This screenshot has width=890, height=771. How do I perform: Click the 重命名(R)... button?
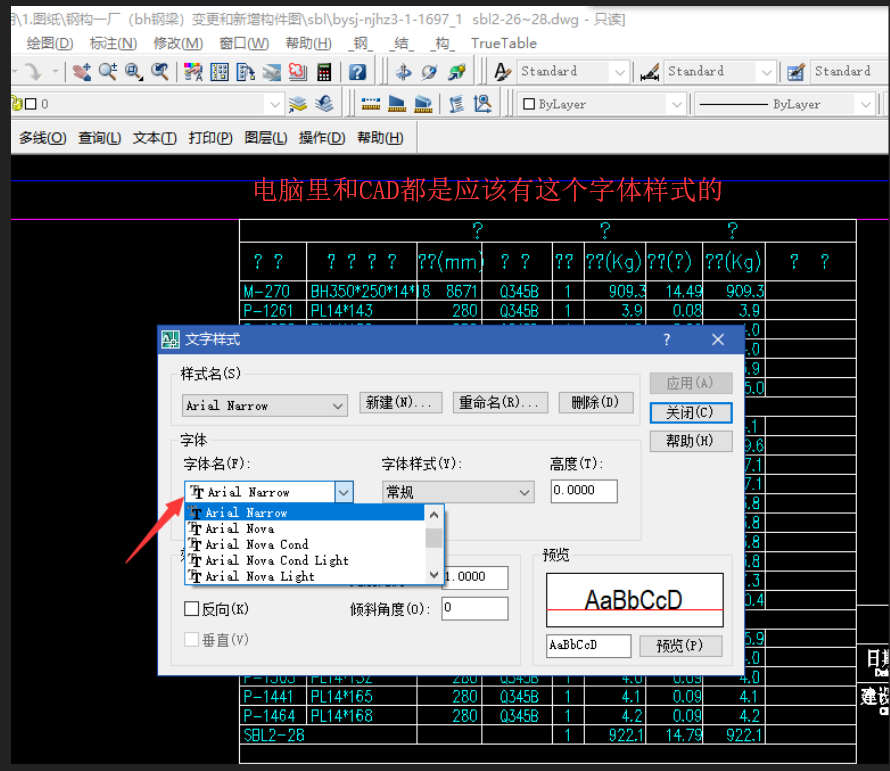(500, 403)
